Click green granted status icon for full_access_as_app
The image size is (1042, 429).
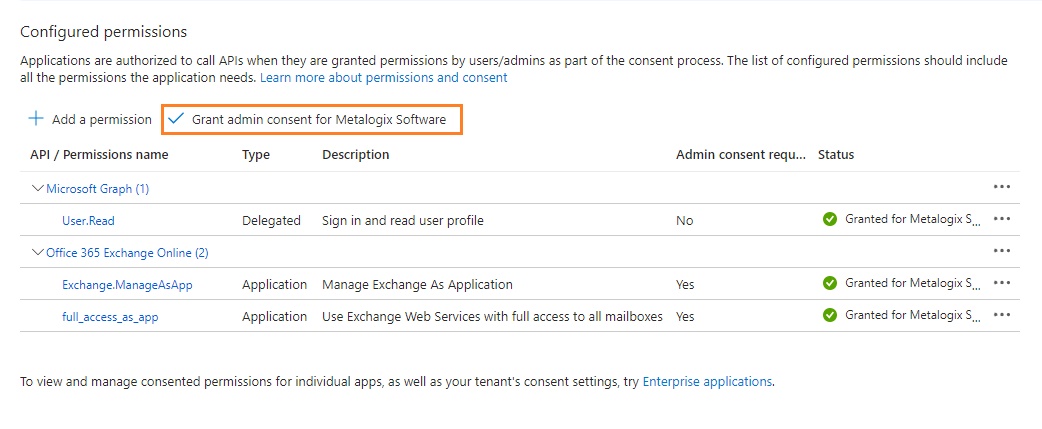[x=829, y=315]
